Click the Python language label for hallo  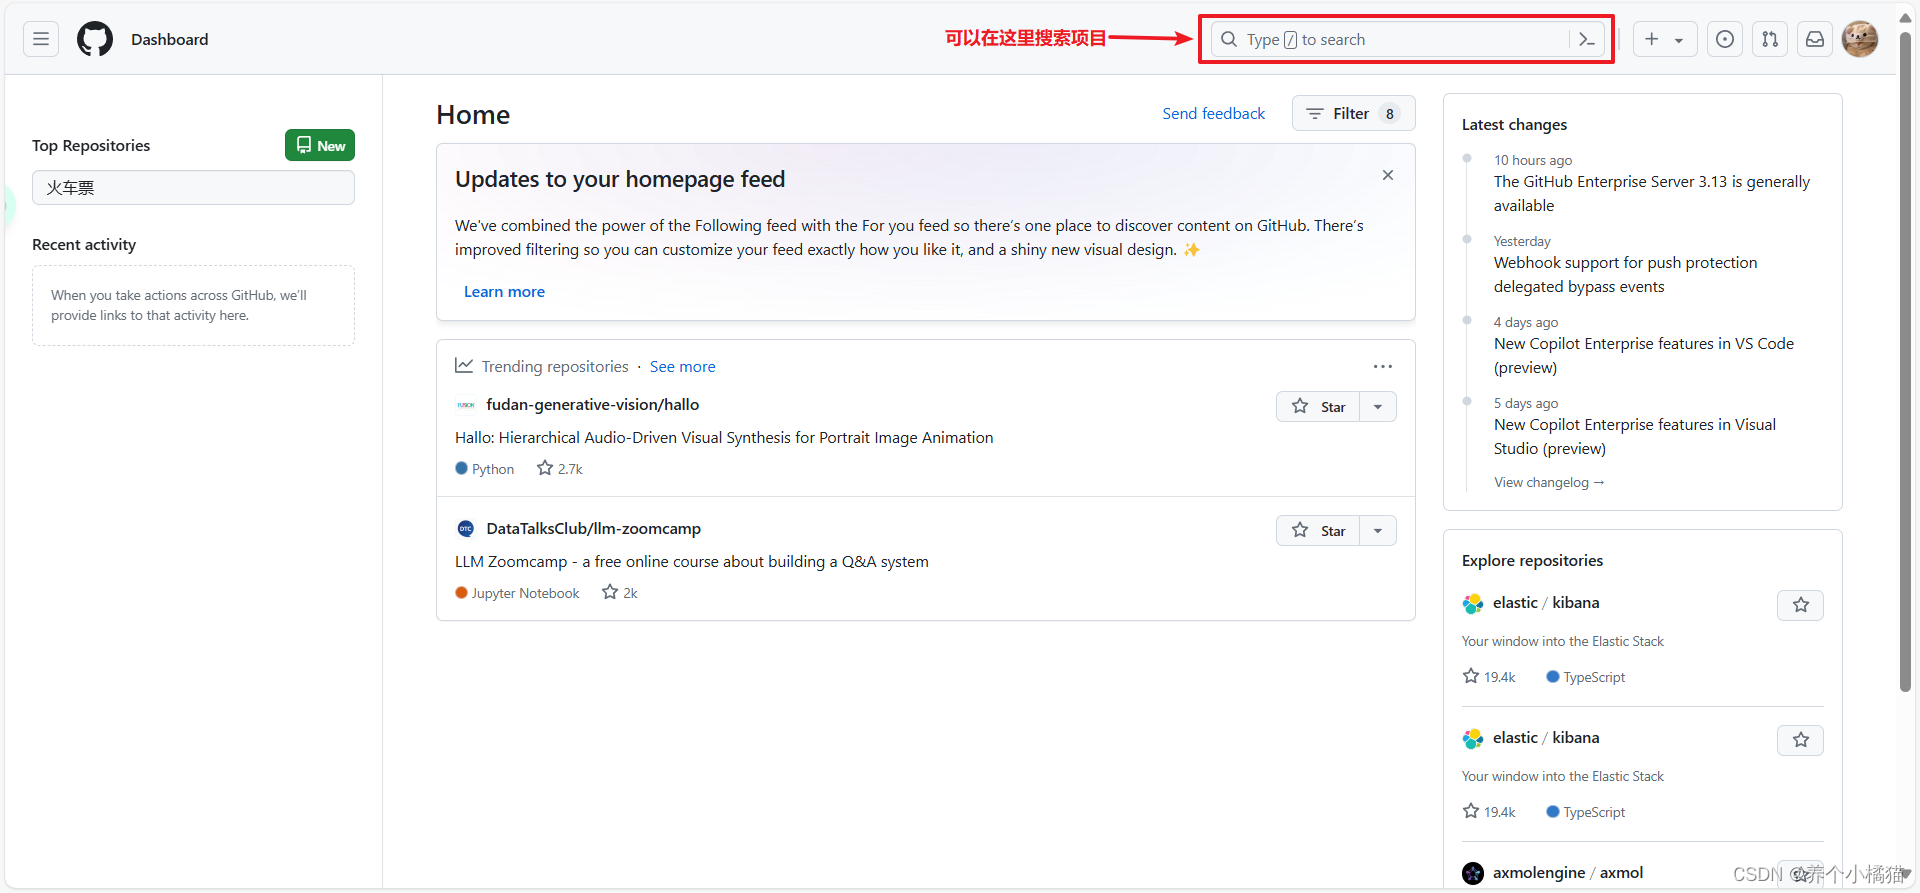[485, 468]
